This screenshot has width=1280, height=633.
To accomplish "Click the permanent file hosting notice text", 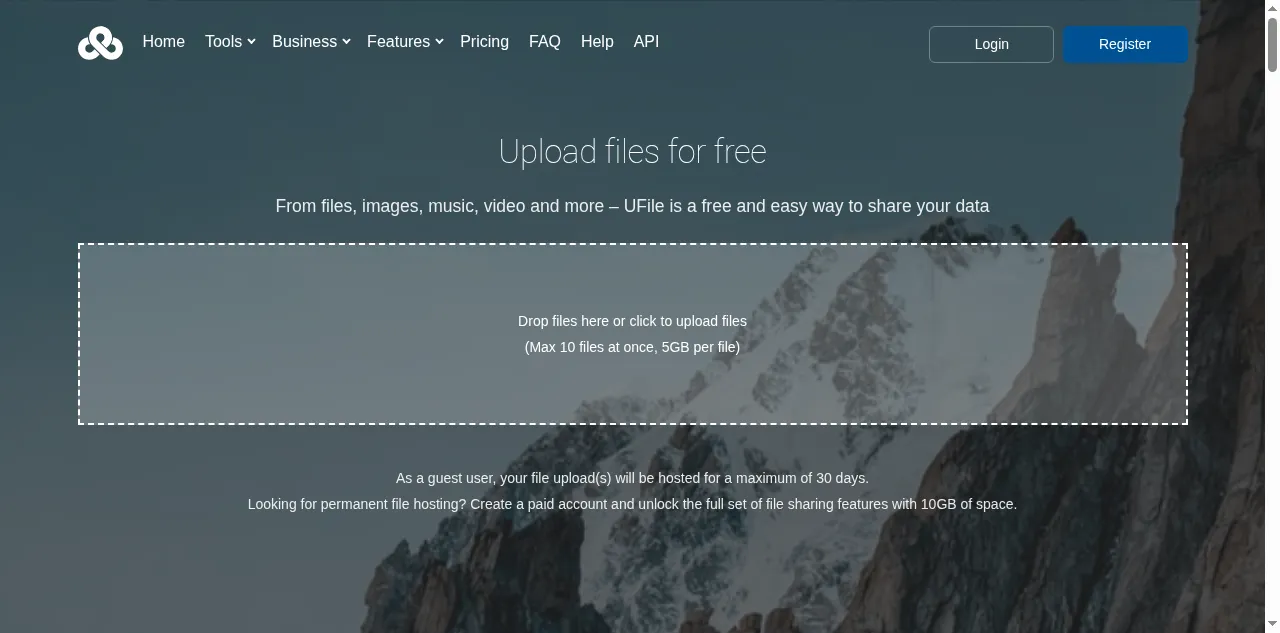I will coord(633,504).
